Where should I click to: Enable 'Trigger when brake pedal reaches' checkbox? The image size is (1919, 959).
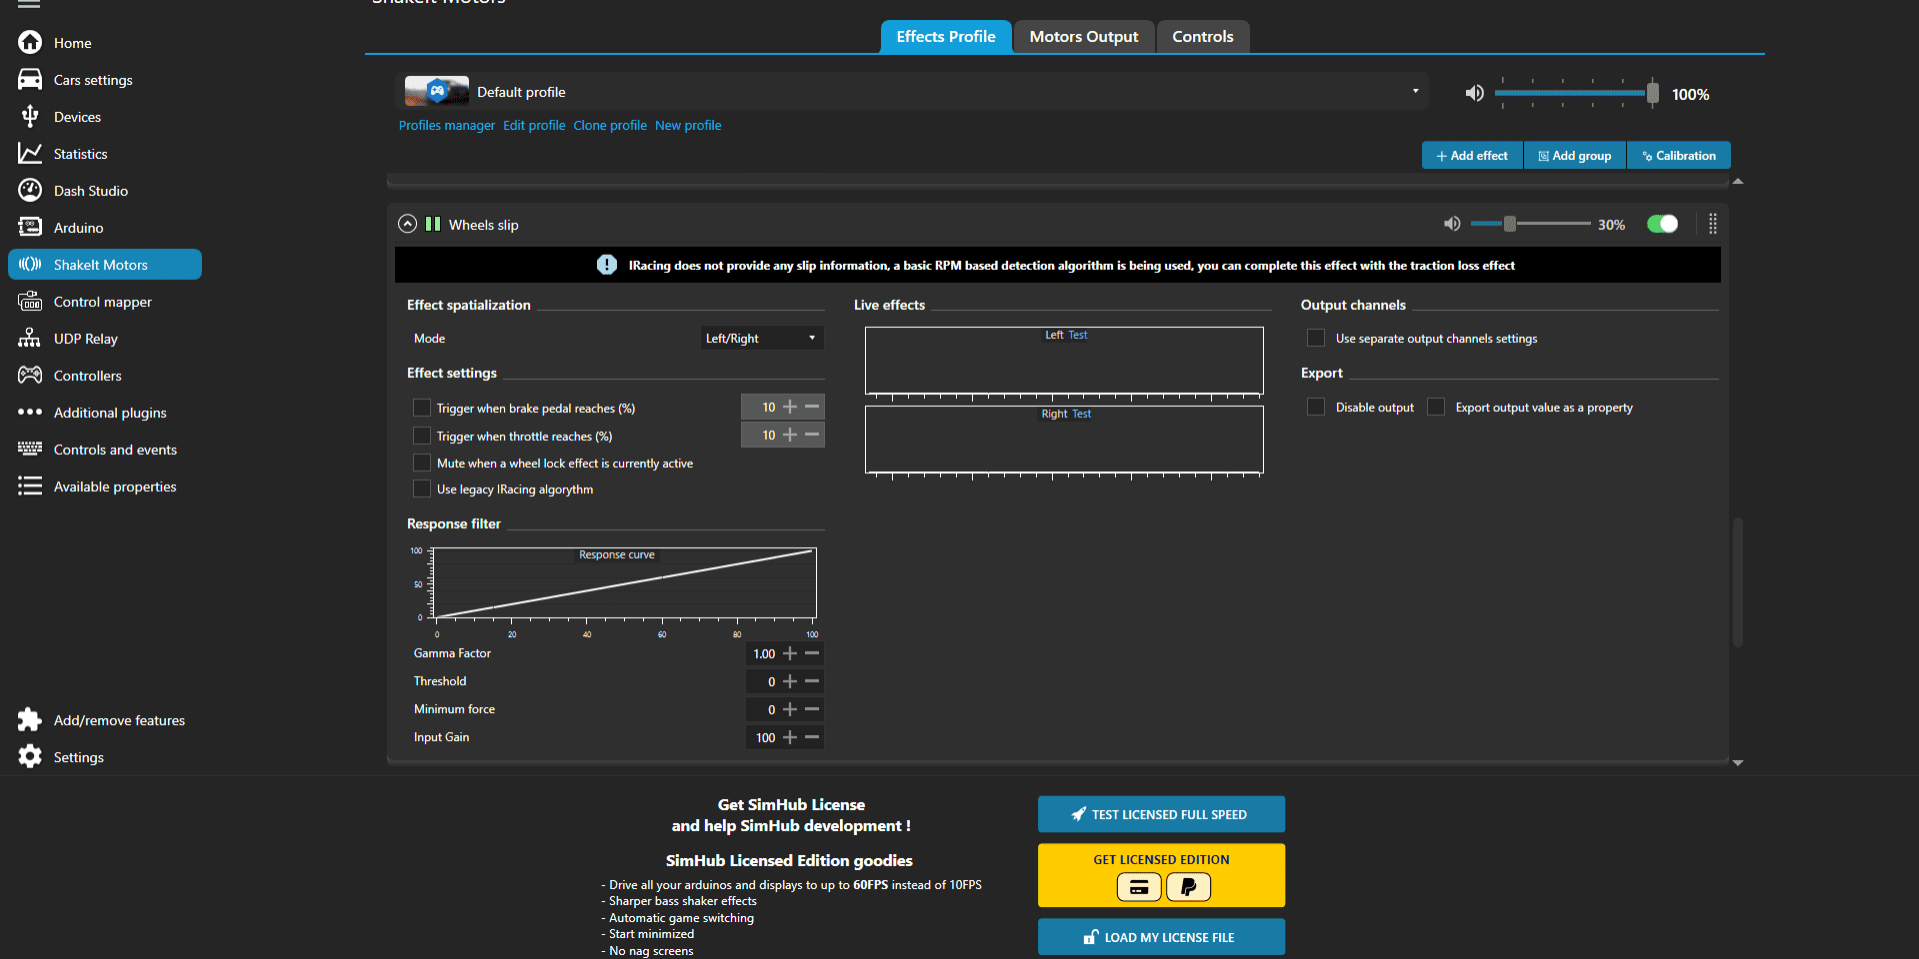tap(422, 407)
